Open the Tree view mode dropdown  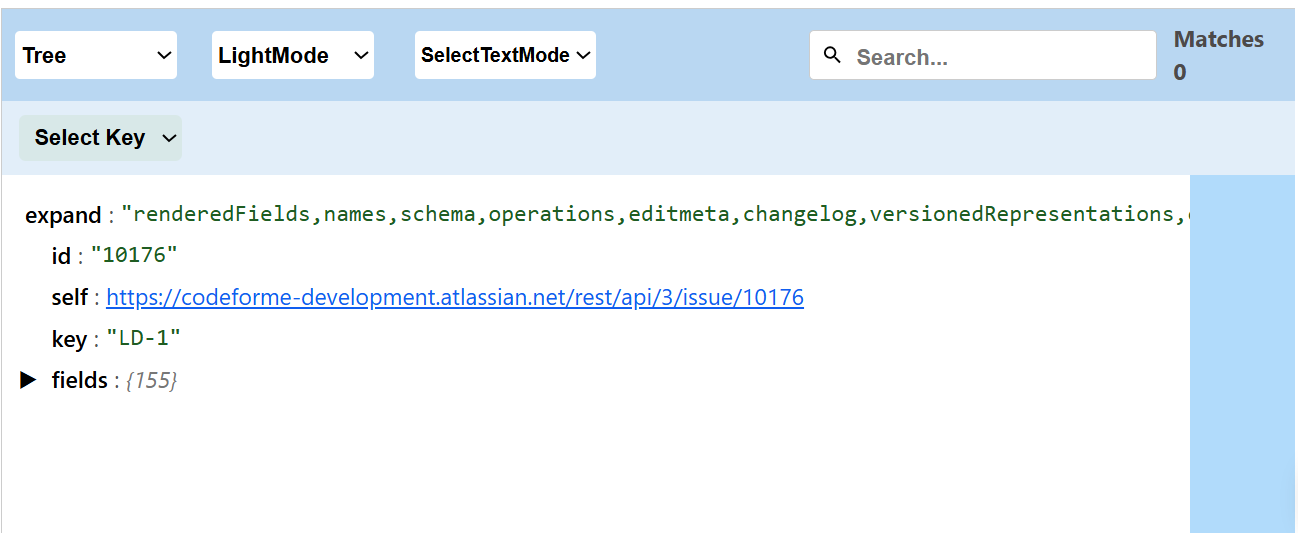[x=96, y=55]
